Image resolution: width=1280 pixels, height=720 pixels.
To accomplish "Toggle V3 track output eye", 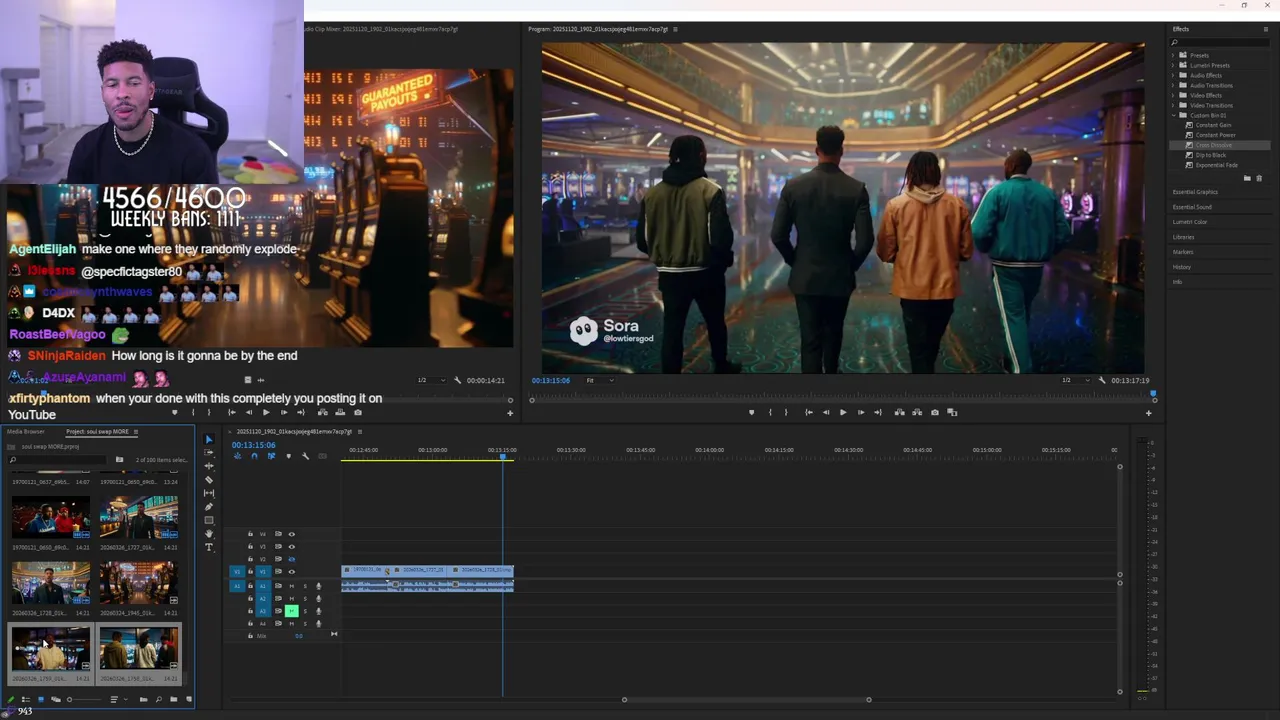I will pos(292,547).
